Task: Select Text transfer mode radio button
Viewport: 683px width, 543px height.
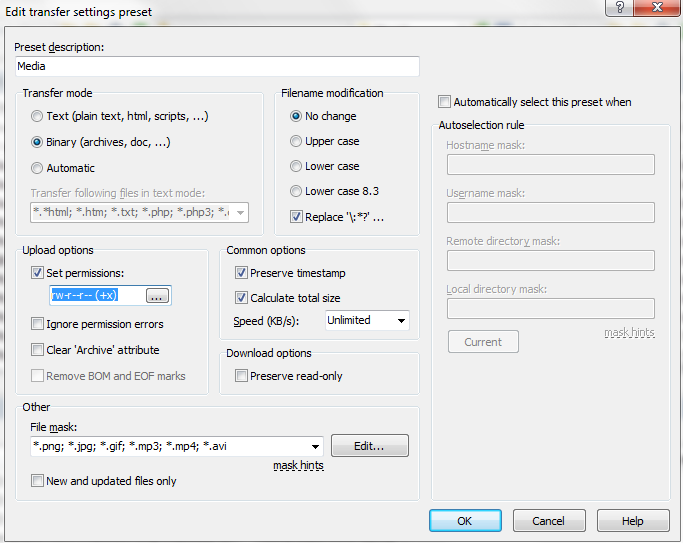Action: (x=37, y=116)
